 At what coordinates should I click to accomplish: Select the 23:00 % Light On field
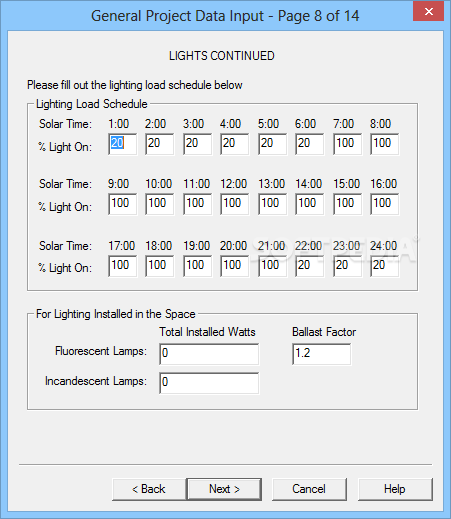pyautogui.click(x=347, y=266)
